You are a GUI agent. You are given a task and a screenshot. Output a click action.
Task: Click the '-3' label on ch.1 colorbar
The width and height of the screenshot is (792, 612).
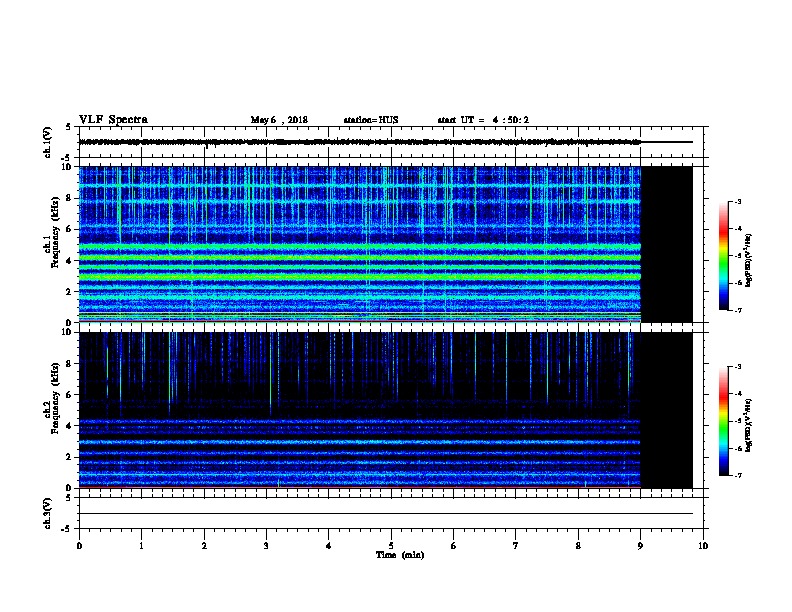pos(738,201)
